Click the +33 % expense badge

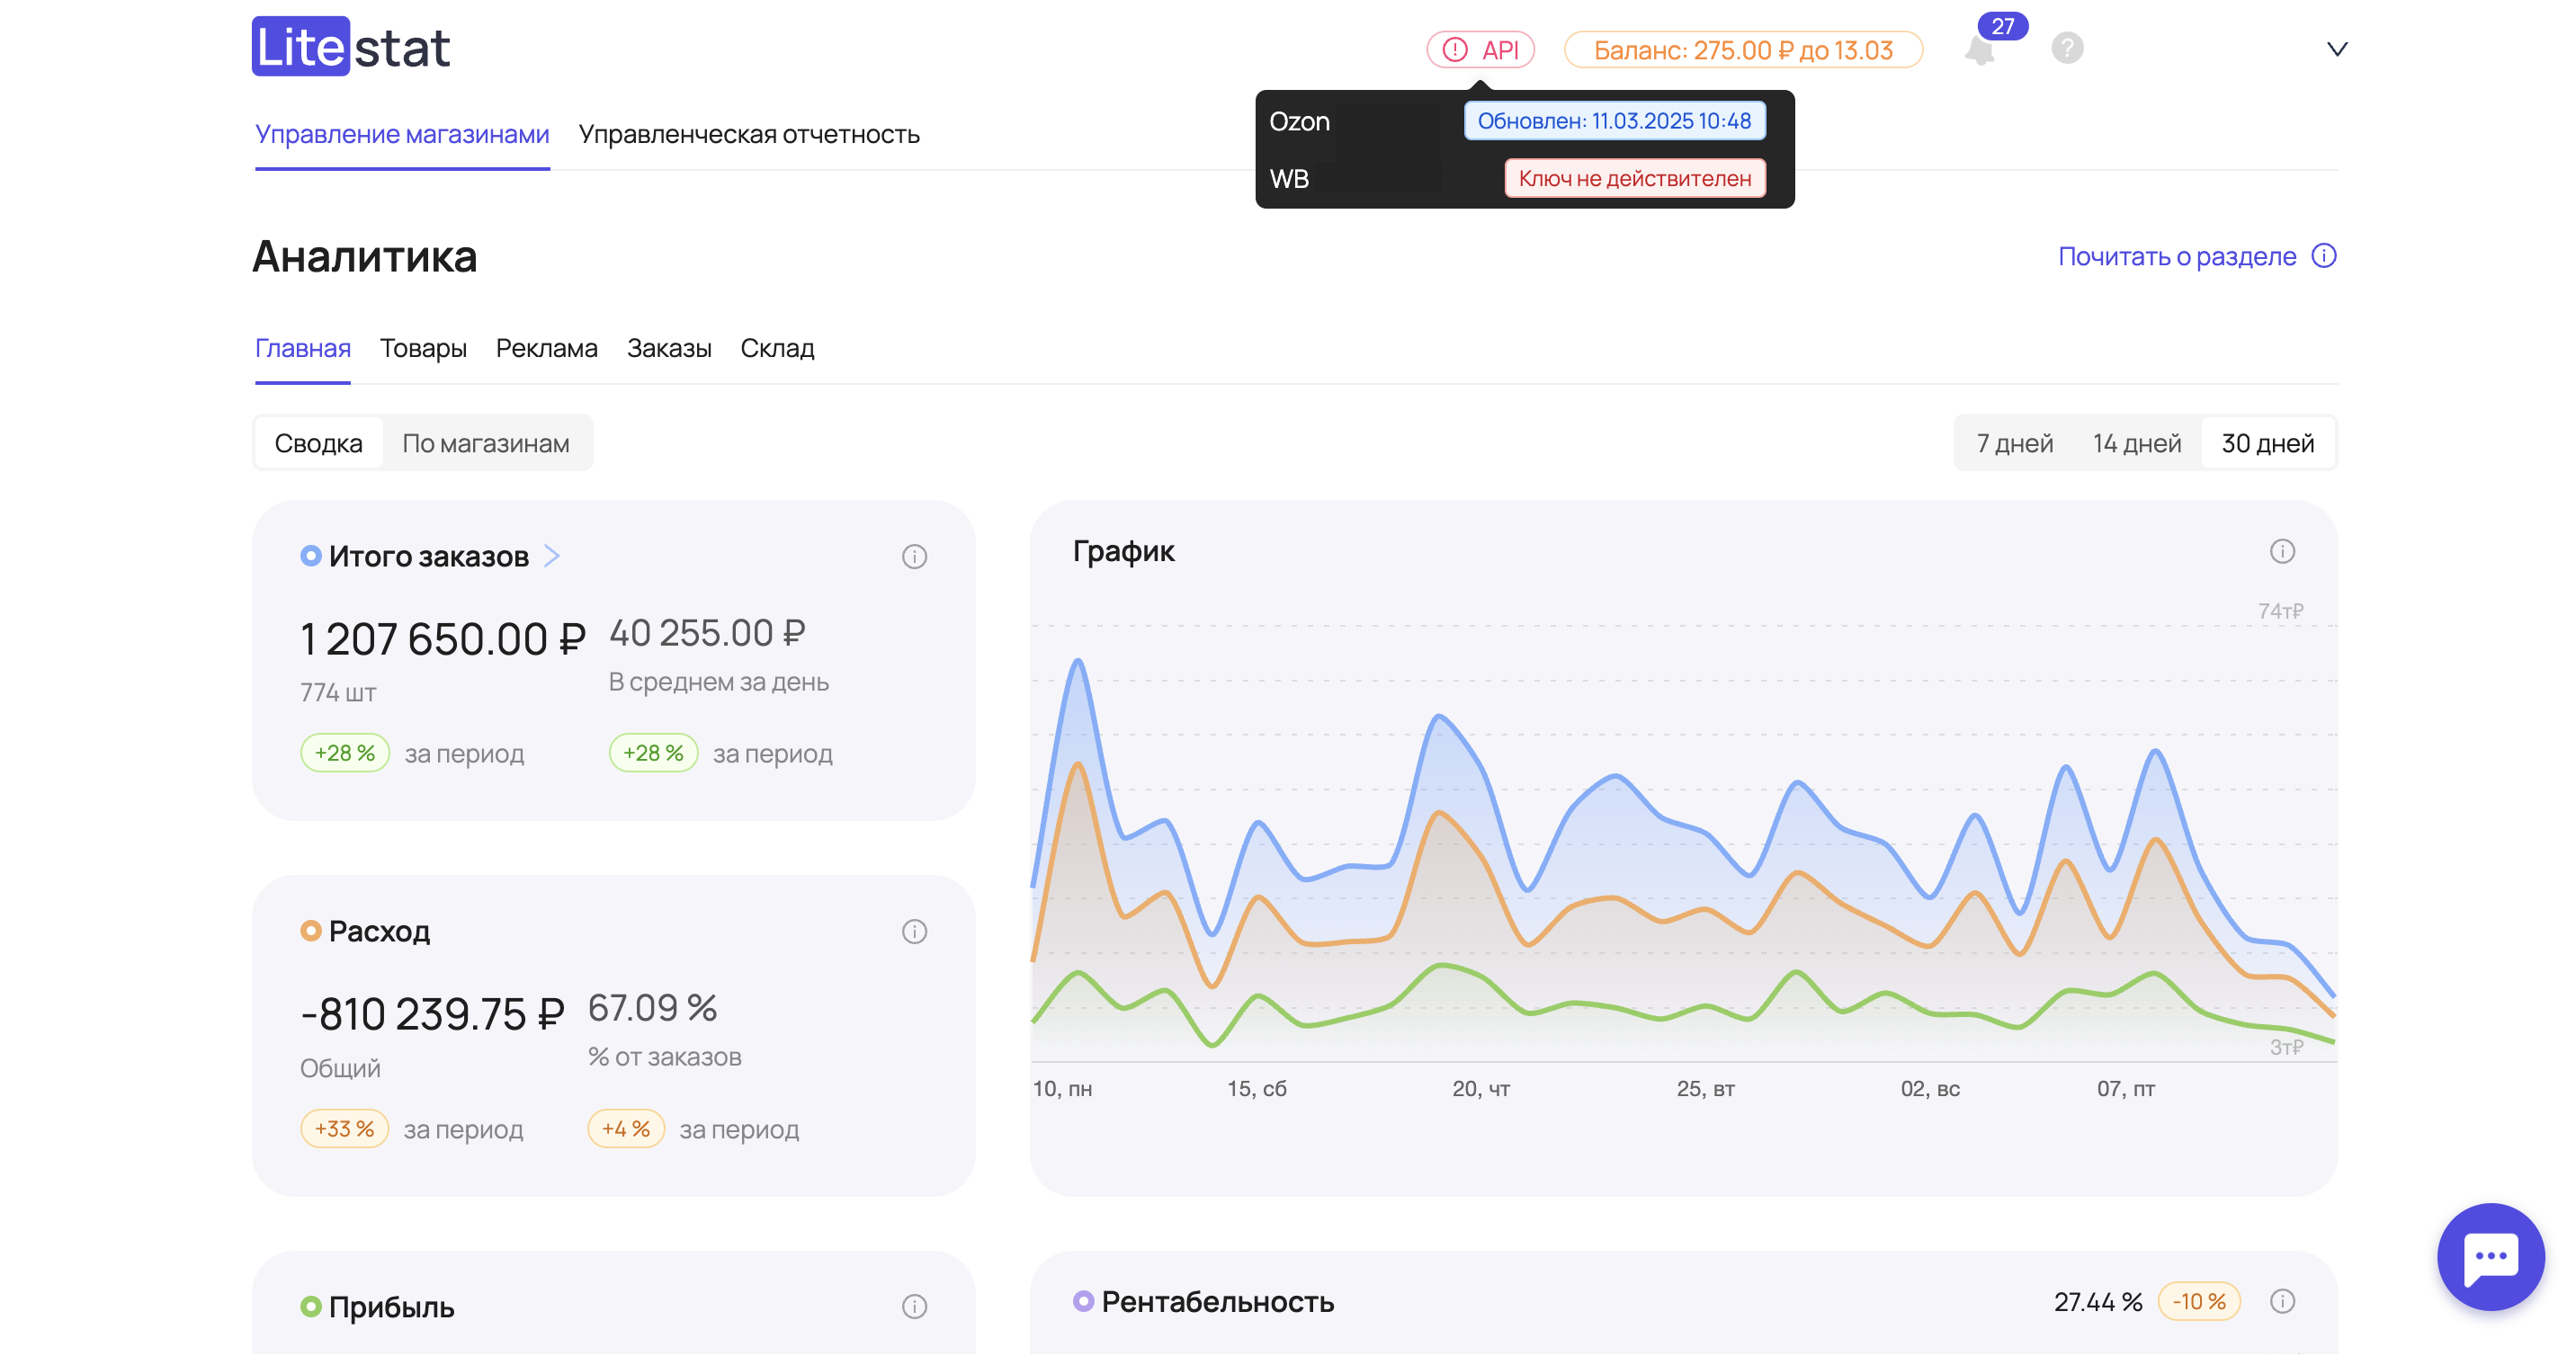coord(344,1129)
